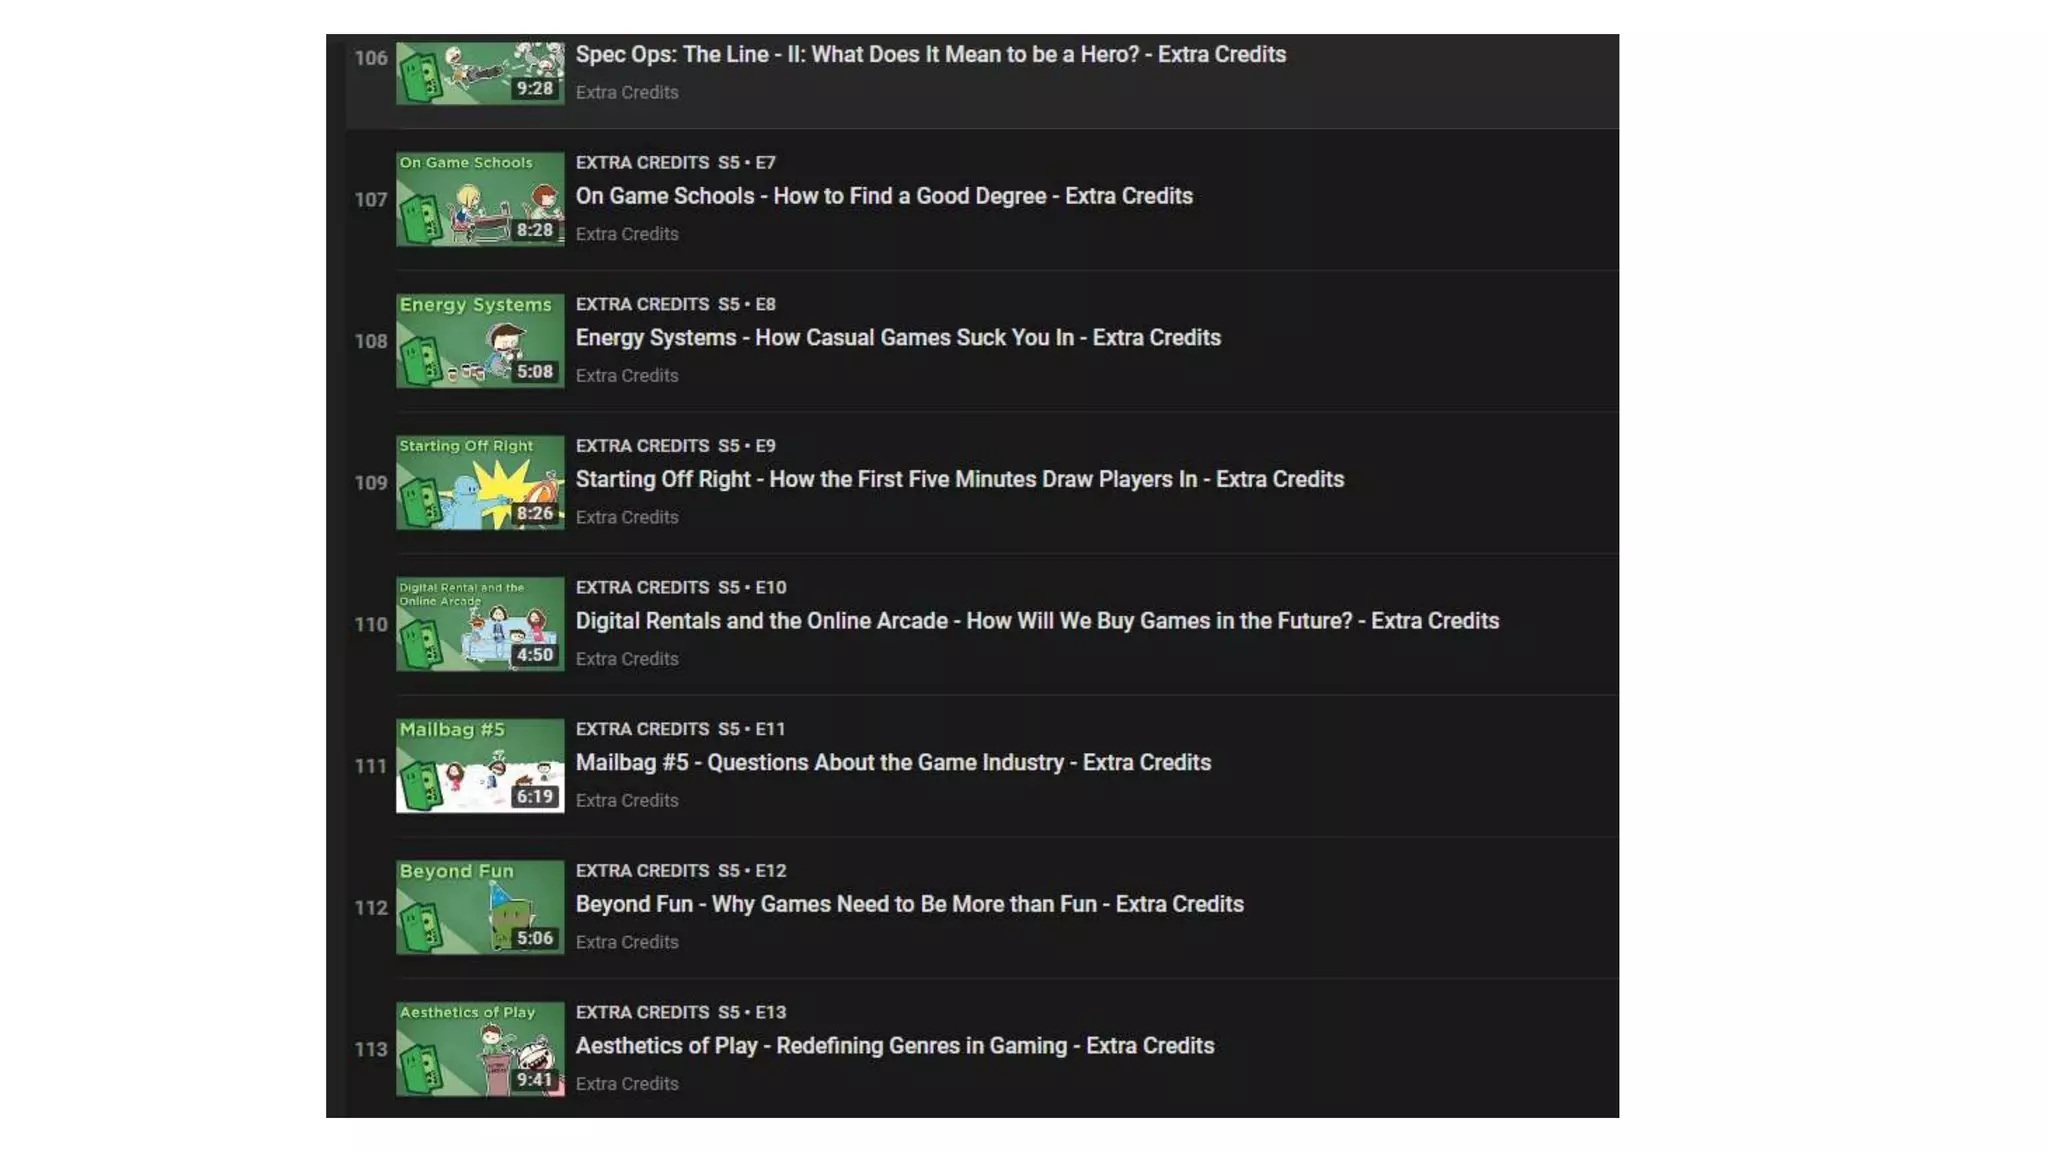Click the Aesthetics of Play thumbnail

pos(479,1049)
